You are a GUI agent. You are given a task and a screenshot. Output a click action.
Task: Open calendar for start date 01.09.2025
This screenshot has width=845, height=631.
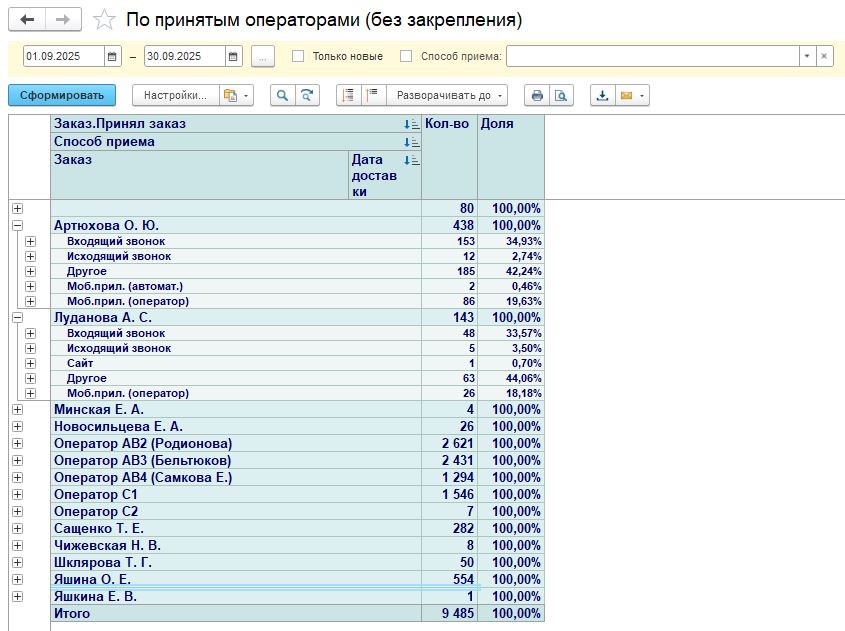(112, 57)
